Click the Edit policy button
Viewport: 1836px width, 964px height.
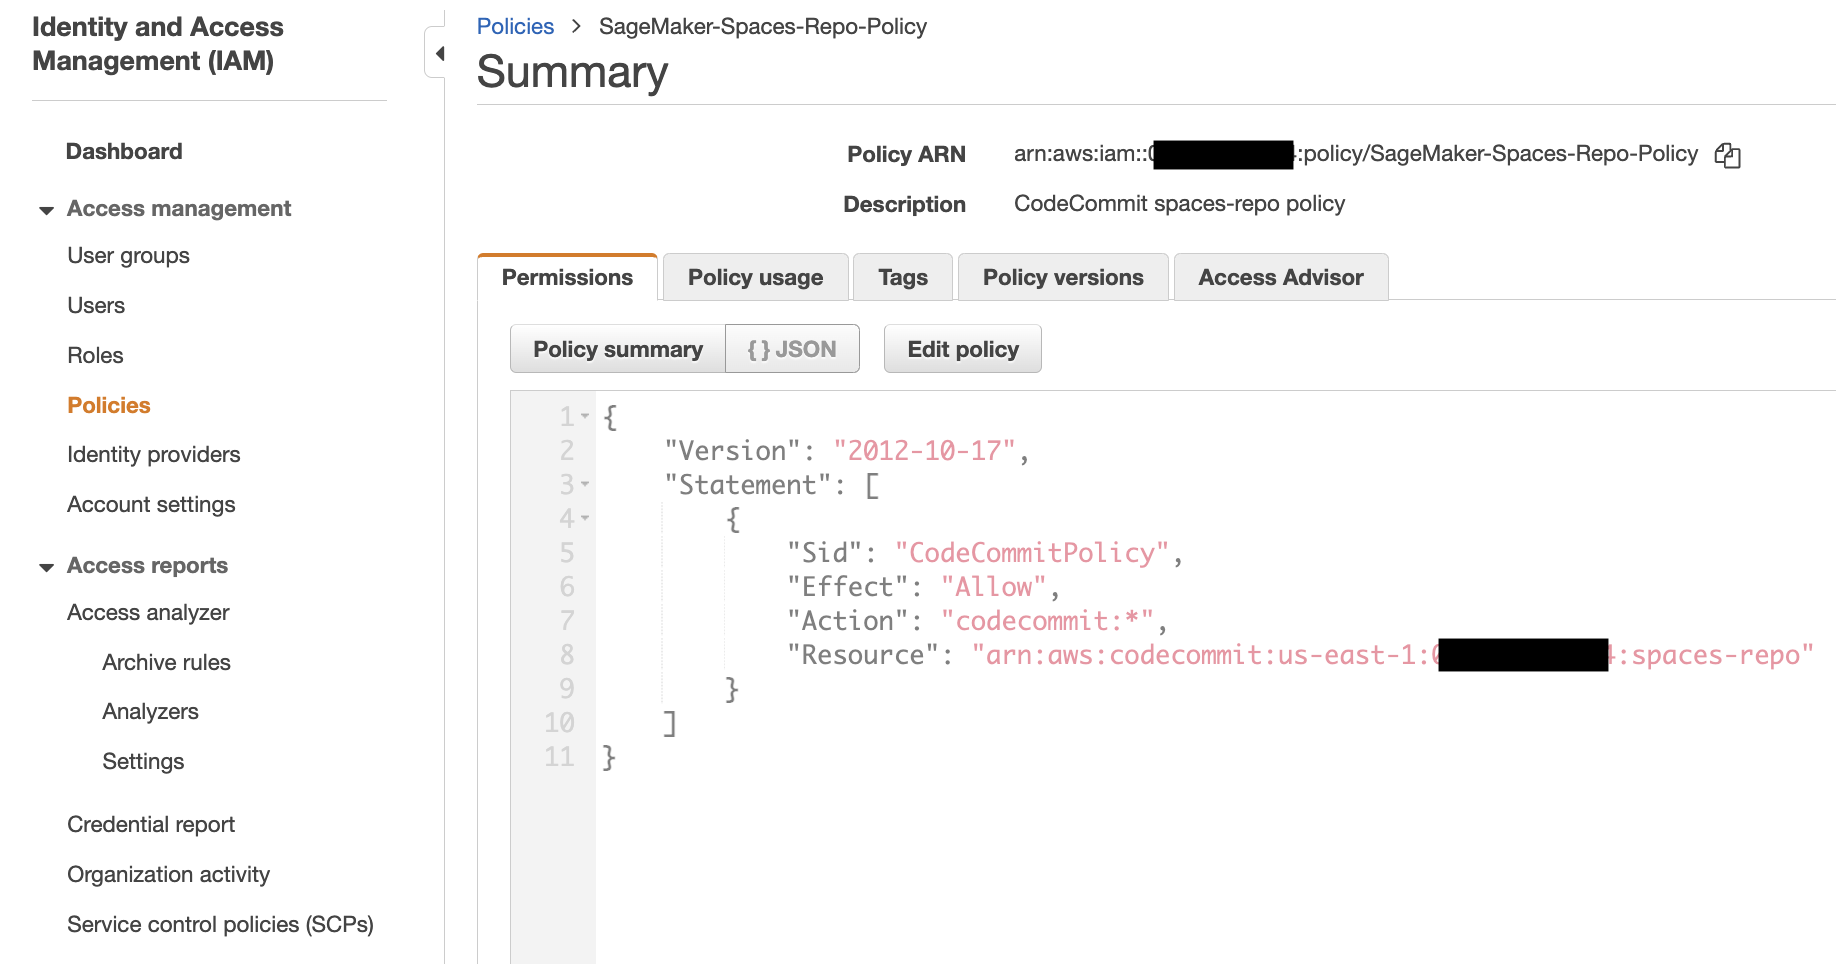coord(962,349)
